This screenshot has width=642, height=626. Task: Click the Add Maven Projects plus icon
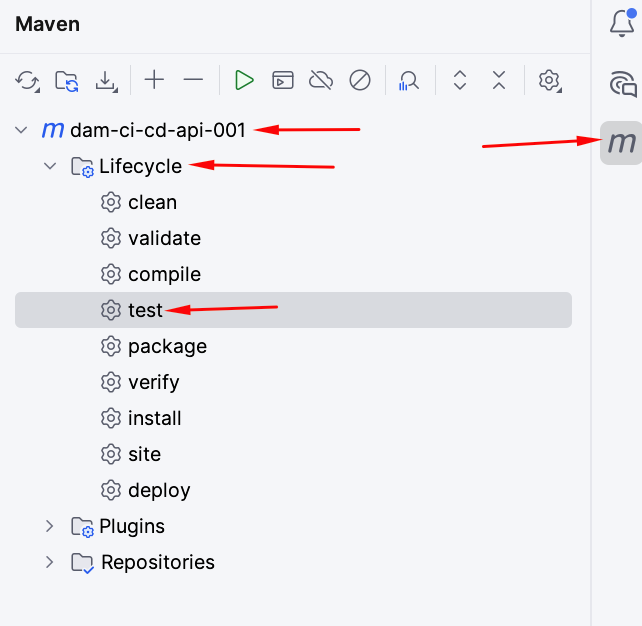pos(154,80)
